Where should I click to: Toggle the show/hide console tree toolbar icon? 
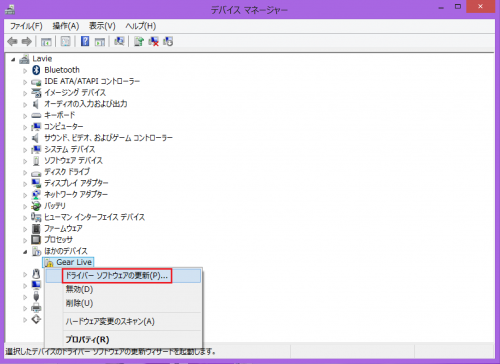point(46,42)
